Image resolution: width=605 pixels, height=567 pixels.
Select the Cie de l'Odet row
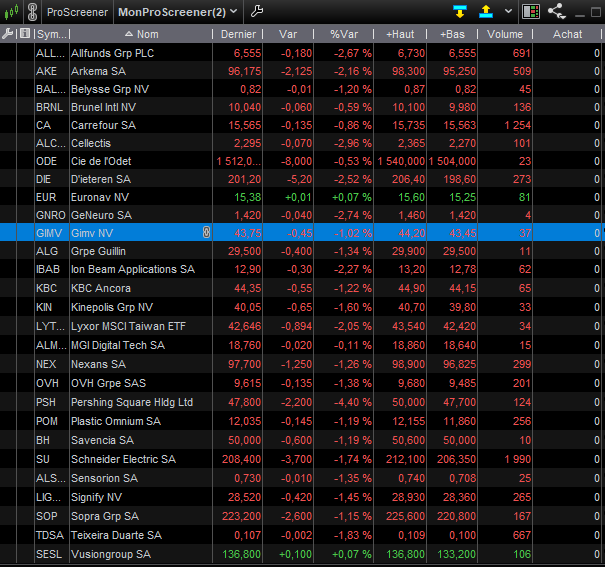click(301, 161)
